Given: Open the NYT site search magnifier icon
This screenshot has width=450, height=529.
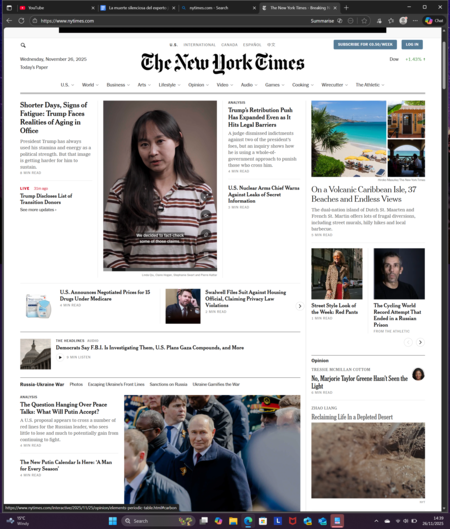Looking at the screenshot, I should click(x=23, y=45).
